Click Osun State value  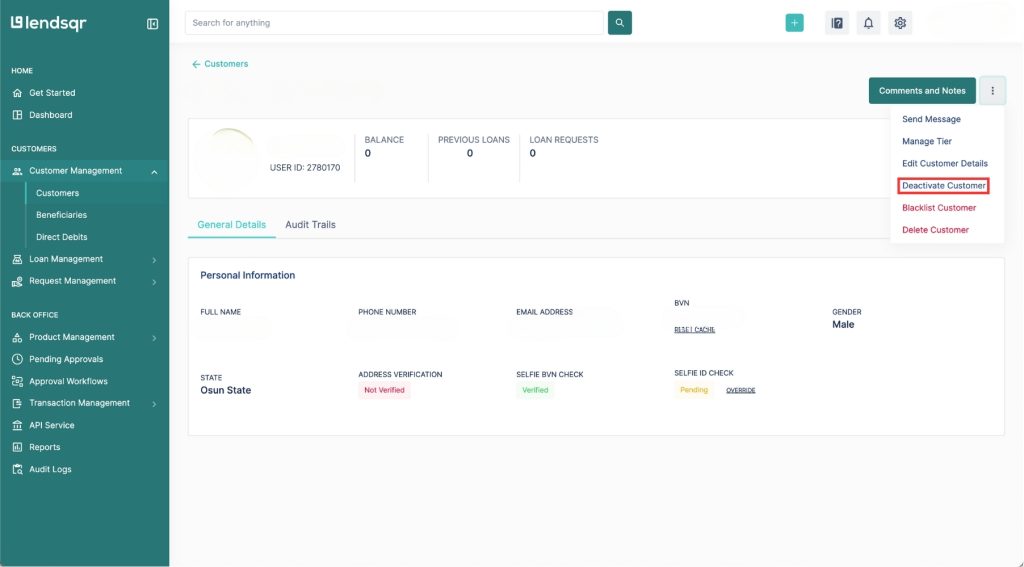(225, 391)
